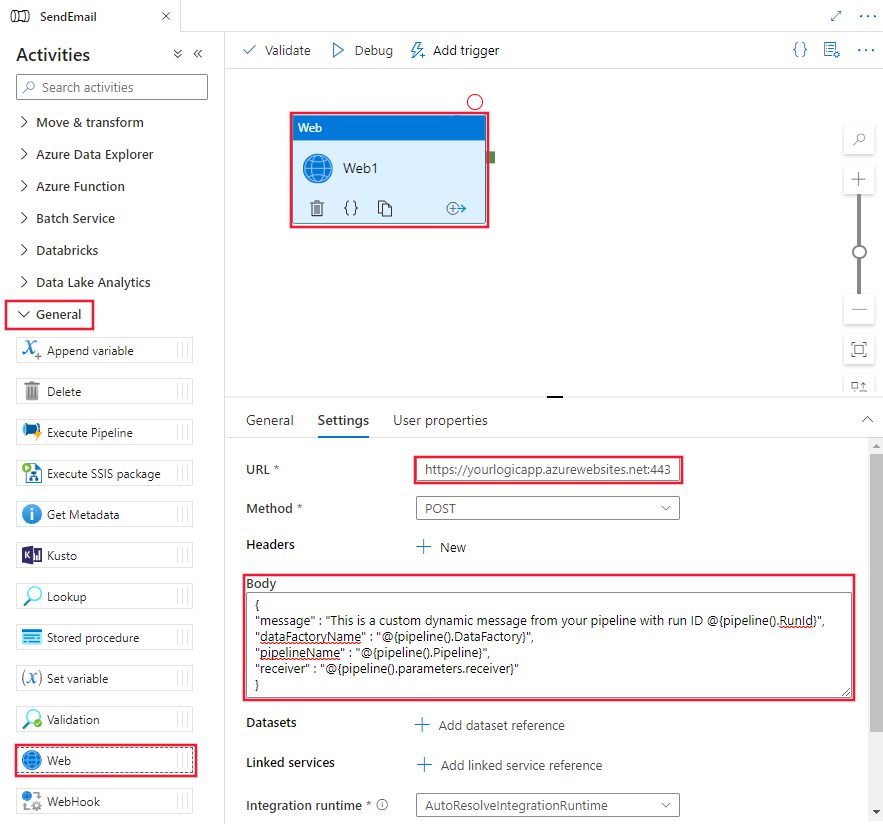
Task: Open pipeline code view with braces icon
Action: click(x=799, y=49)
